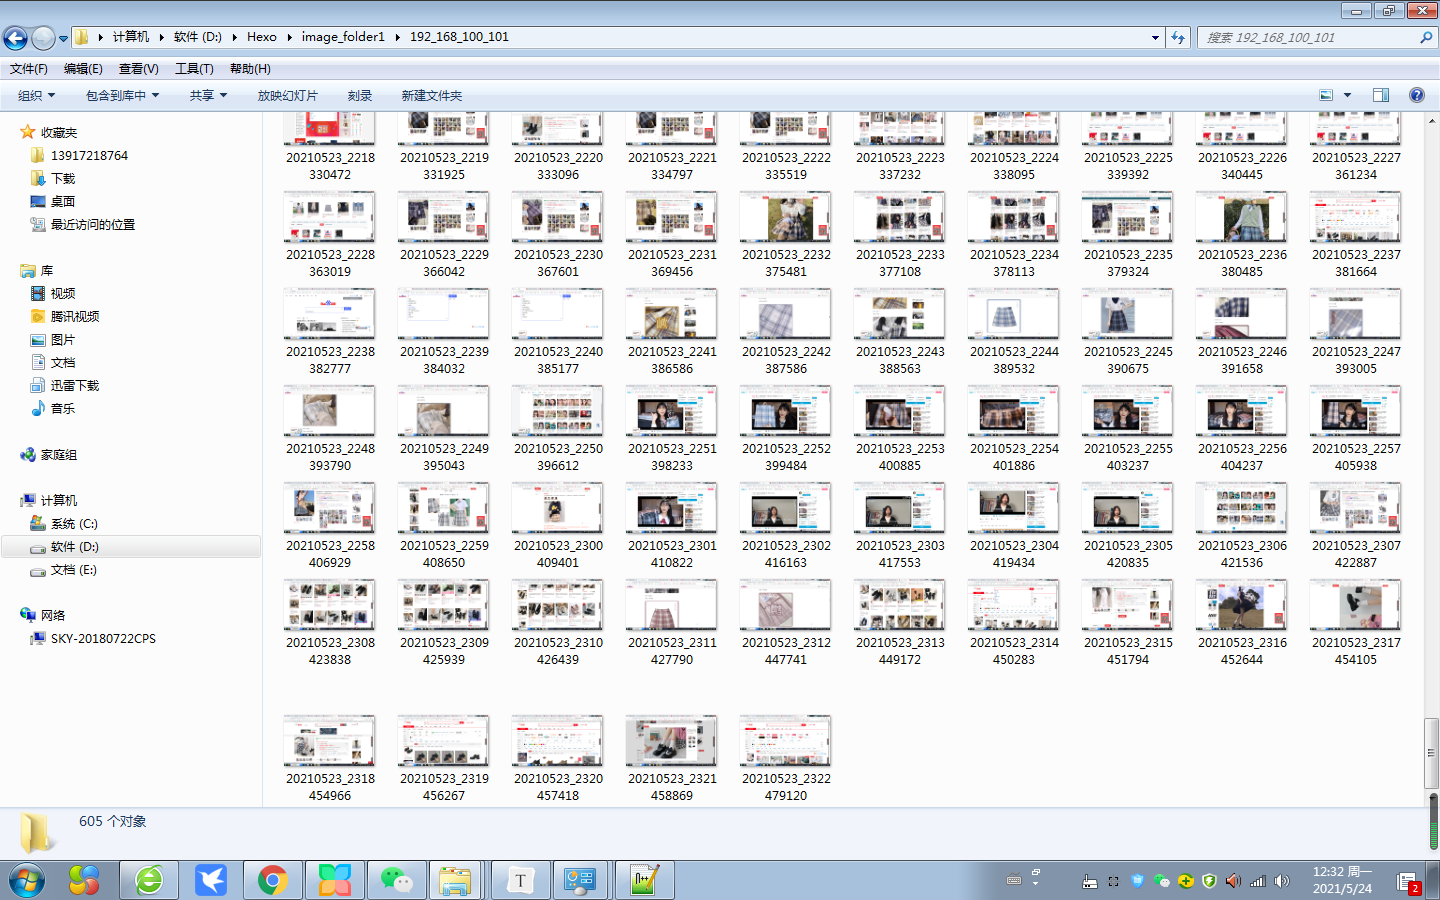Open 最近访问的位置 in favorites
This screenshot has width=1440, height=900.
(93, 224)
